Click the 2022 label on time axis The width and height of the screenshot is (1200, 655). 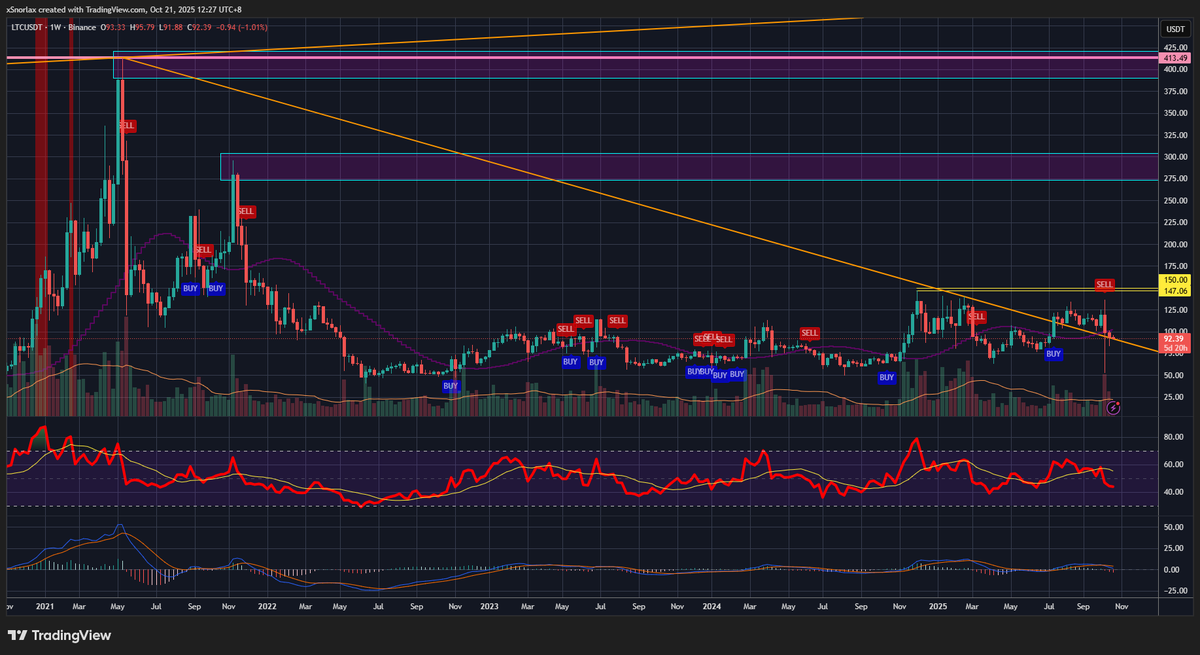tap(267, 606)
